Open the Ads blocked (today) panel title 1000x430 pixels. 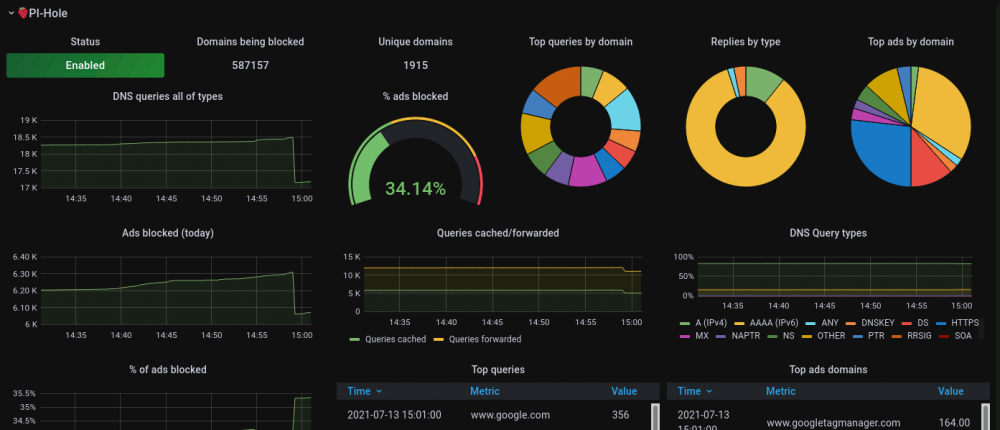click(x=168, y=233)
